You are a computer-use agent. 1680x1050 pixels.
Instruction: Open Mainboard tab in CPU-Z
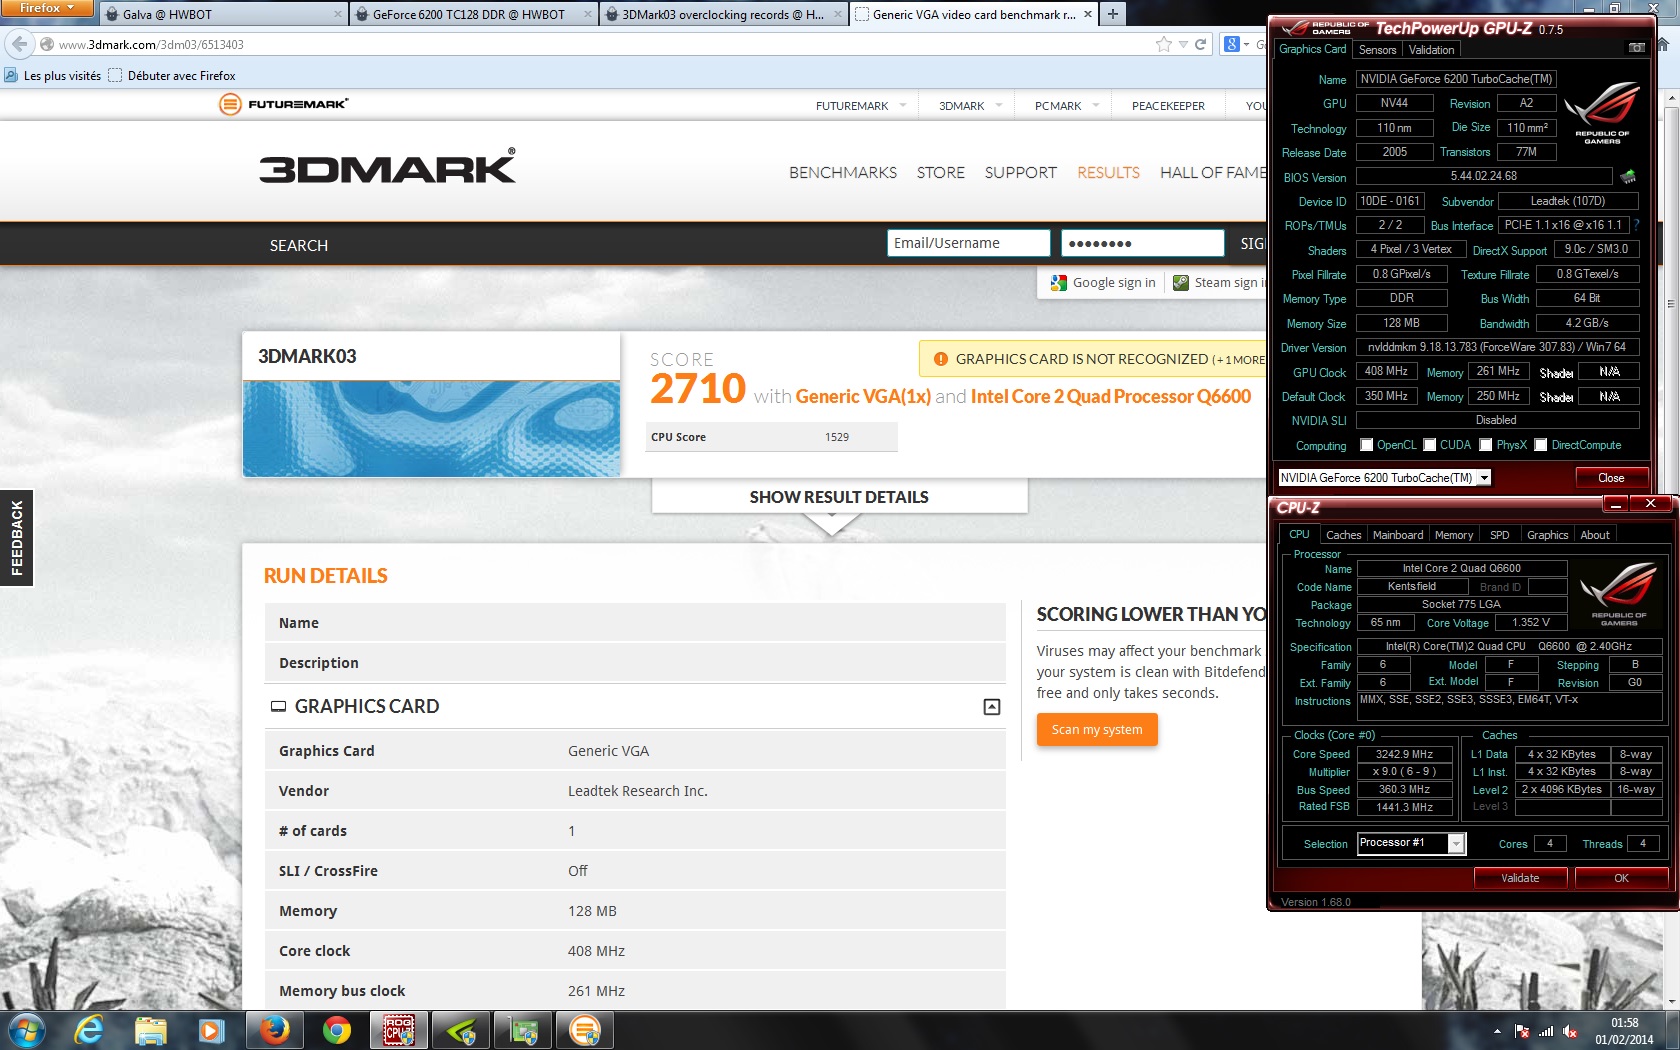tap(1397, 535)
